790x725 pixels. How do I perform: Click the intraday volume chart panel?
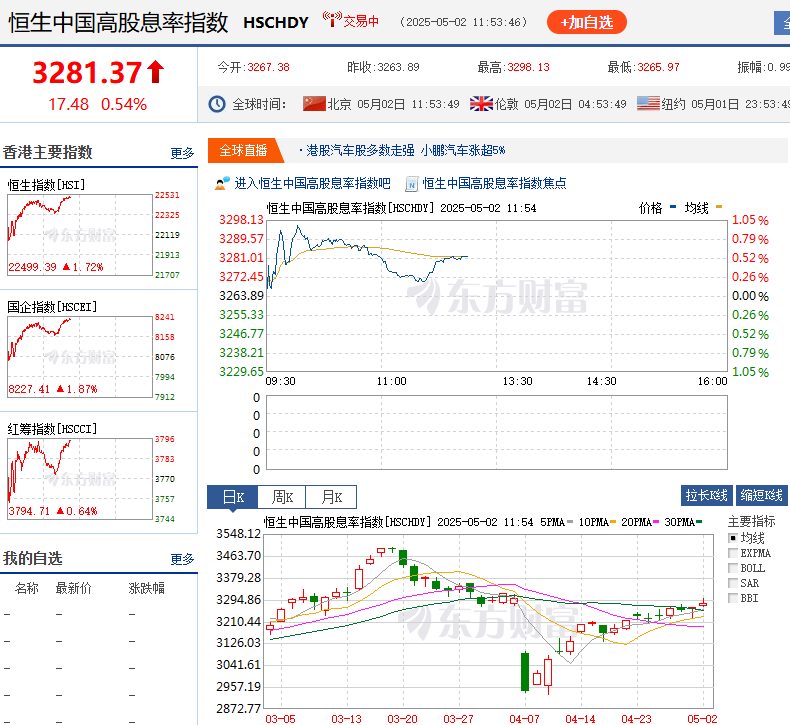click(x=497, y=432)
